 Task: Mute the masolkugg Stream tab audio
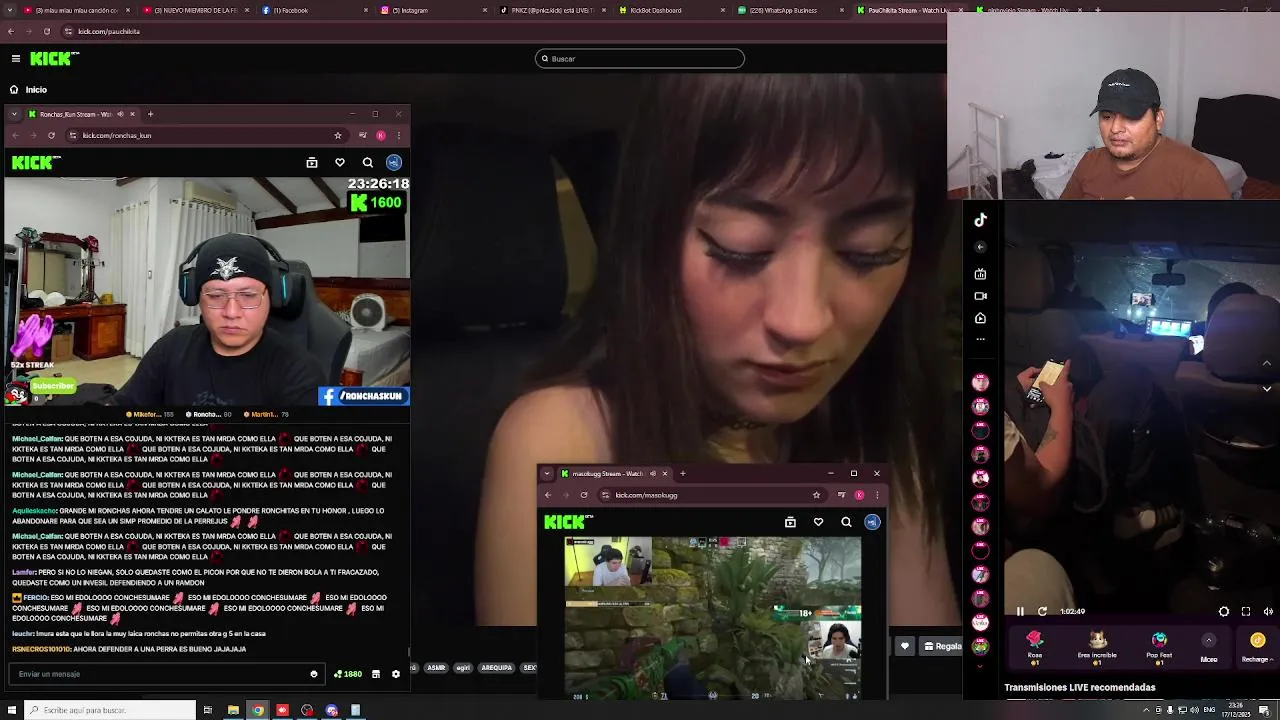(x=653, y=474)
